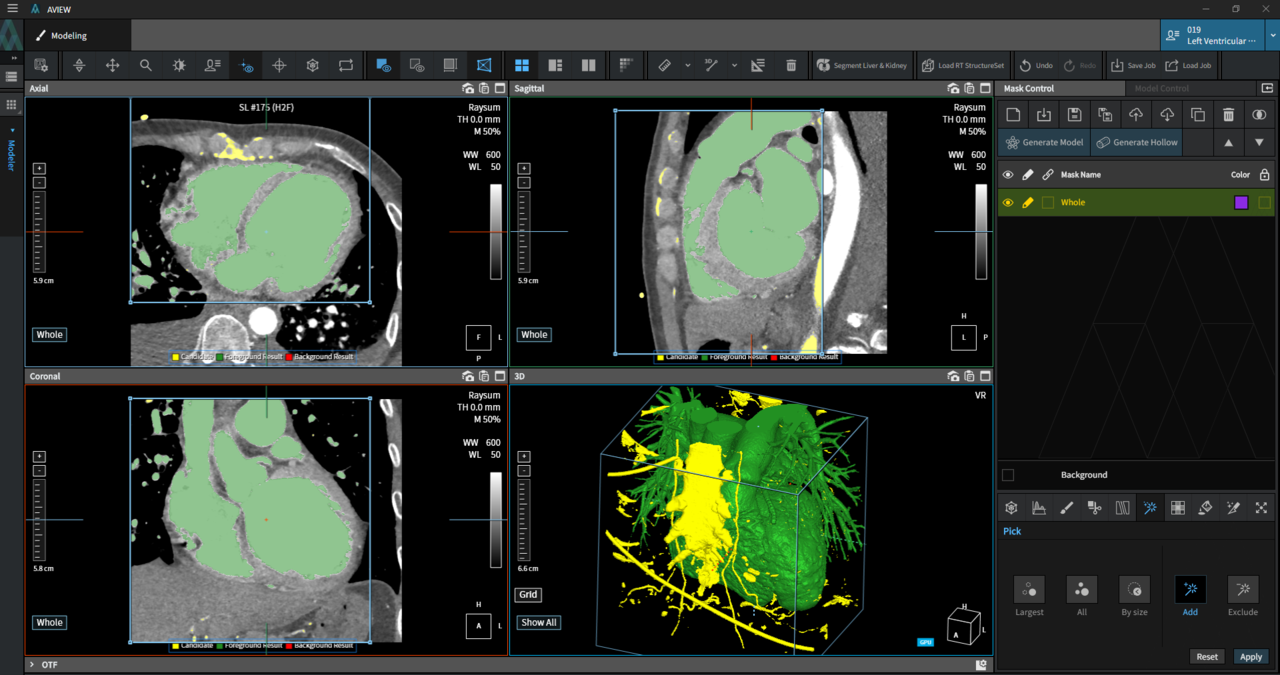This screenshot has width=1280, height=675.
Task: Open the ruler measurement tool dropdown arrow
Action: (x=688, y=65)
